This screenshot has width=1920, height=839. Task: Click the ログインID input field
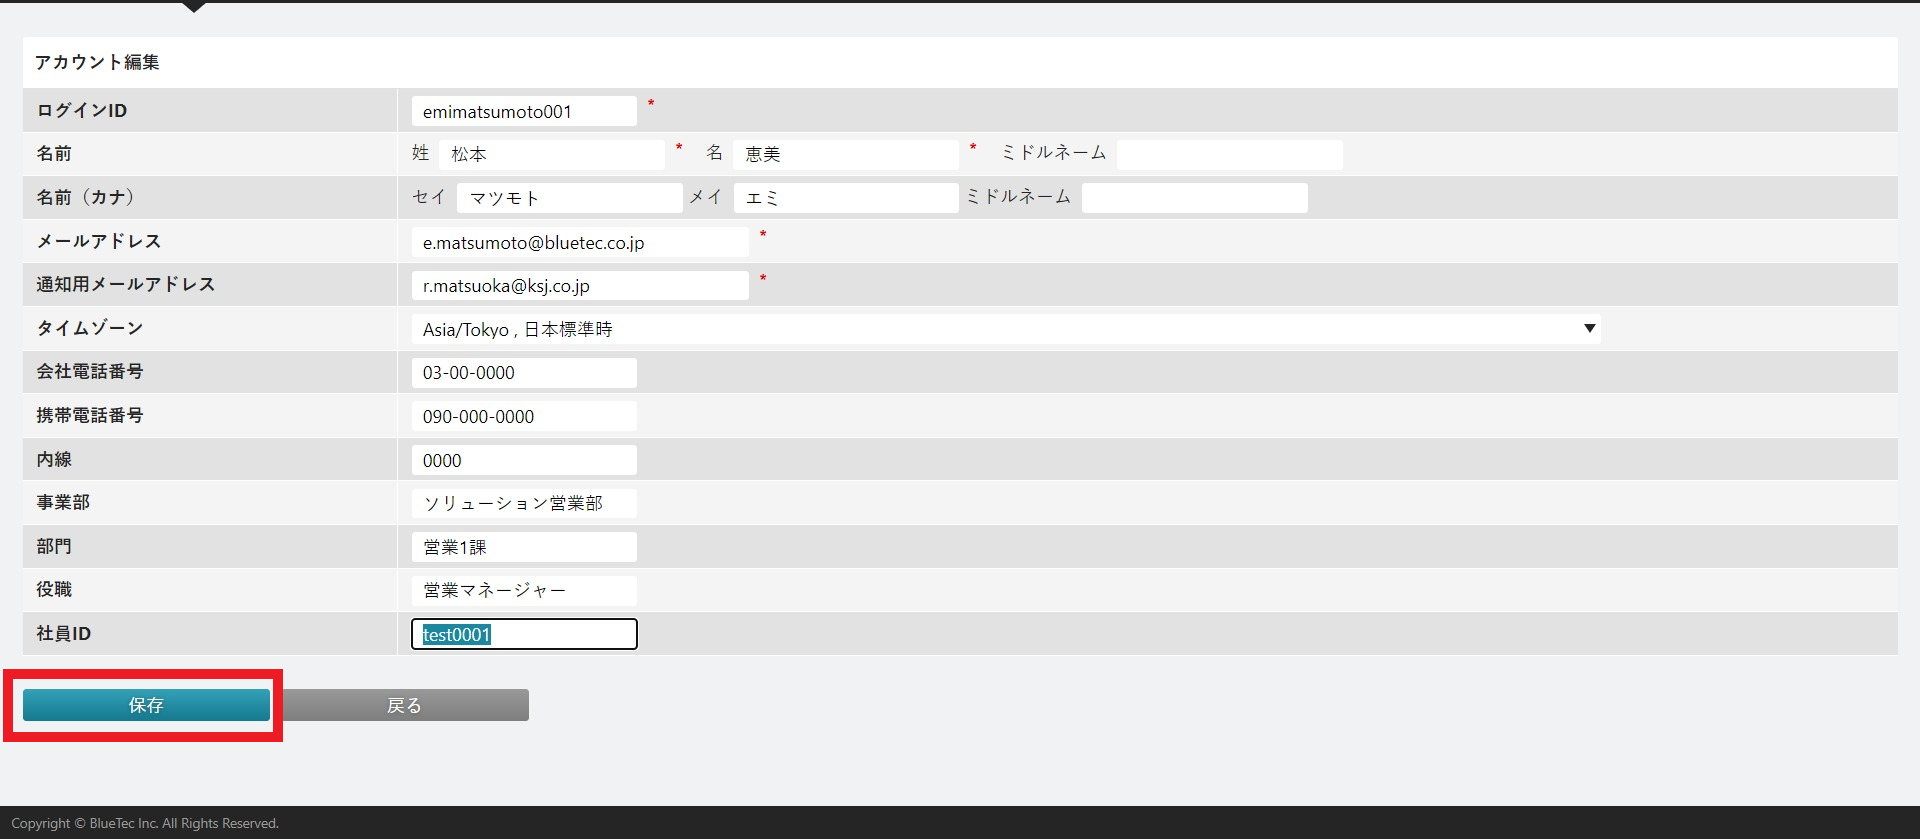523,111
